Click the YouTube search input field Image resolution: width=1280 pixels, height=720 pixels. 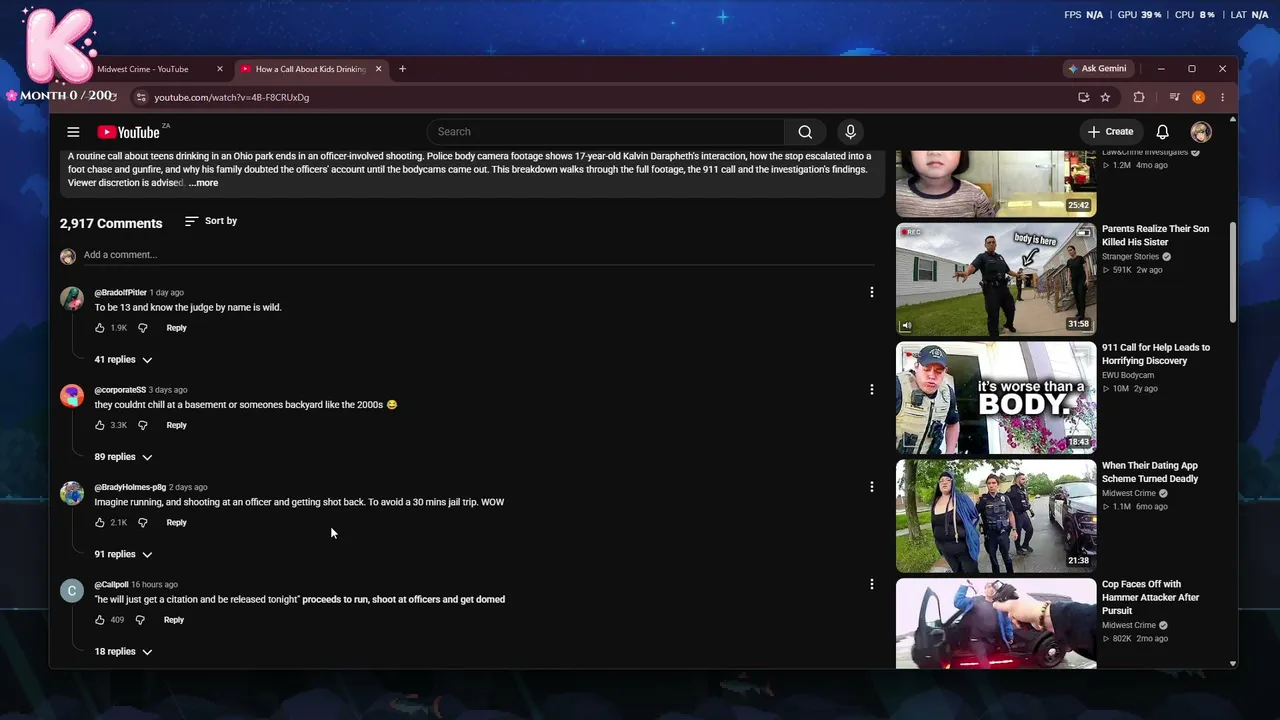point(606,132)
